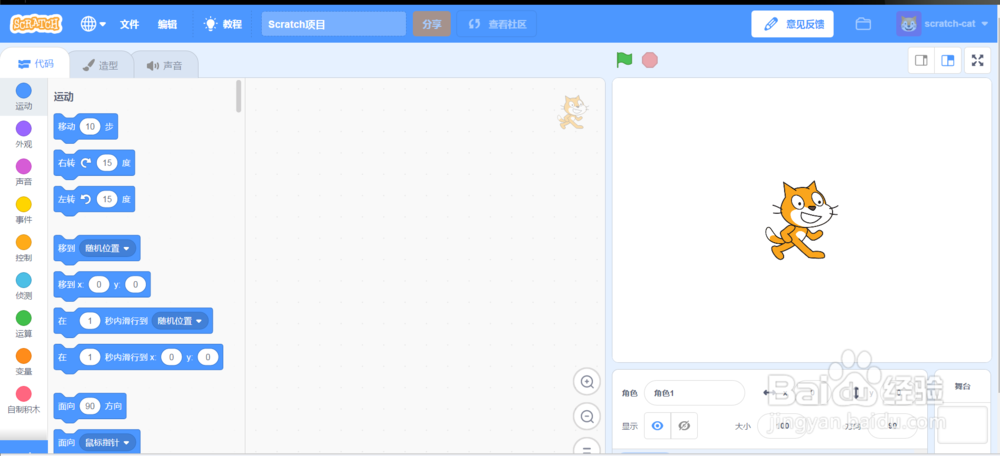Switch to the 造型 tab
This screenshot has height=456, width=1000.
[101, 65]
